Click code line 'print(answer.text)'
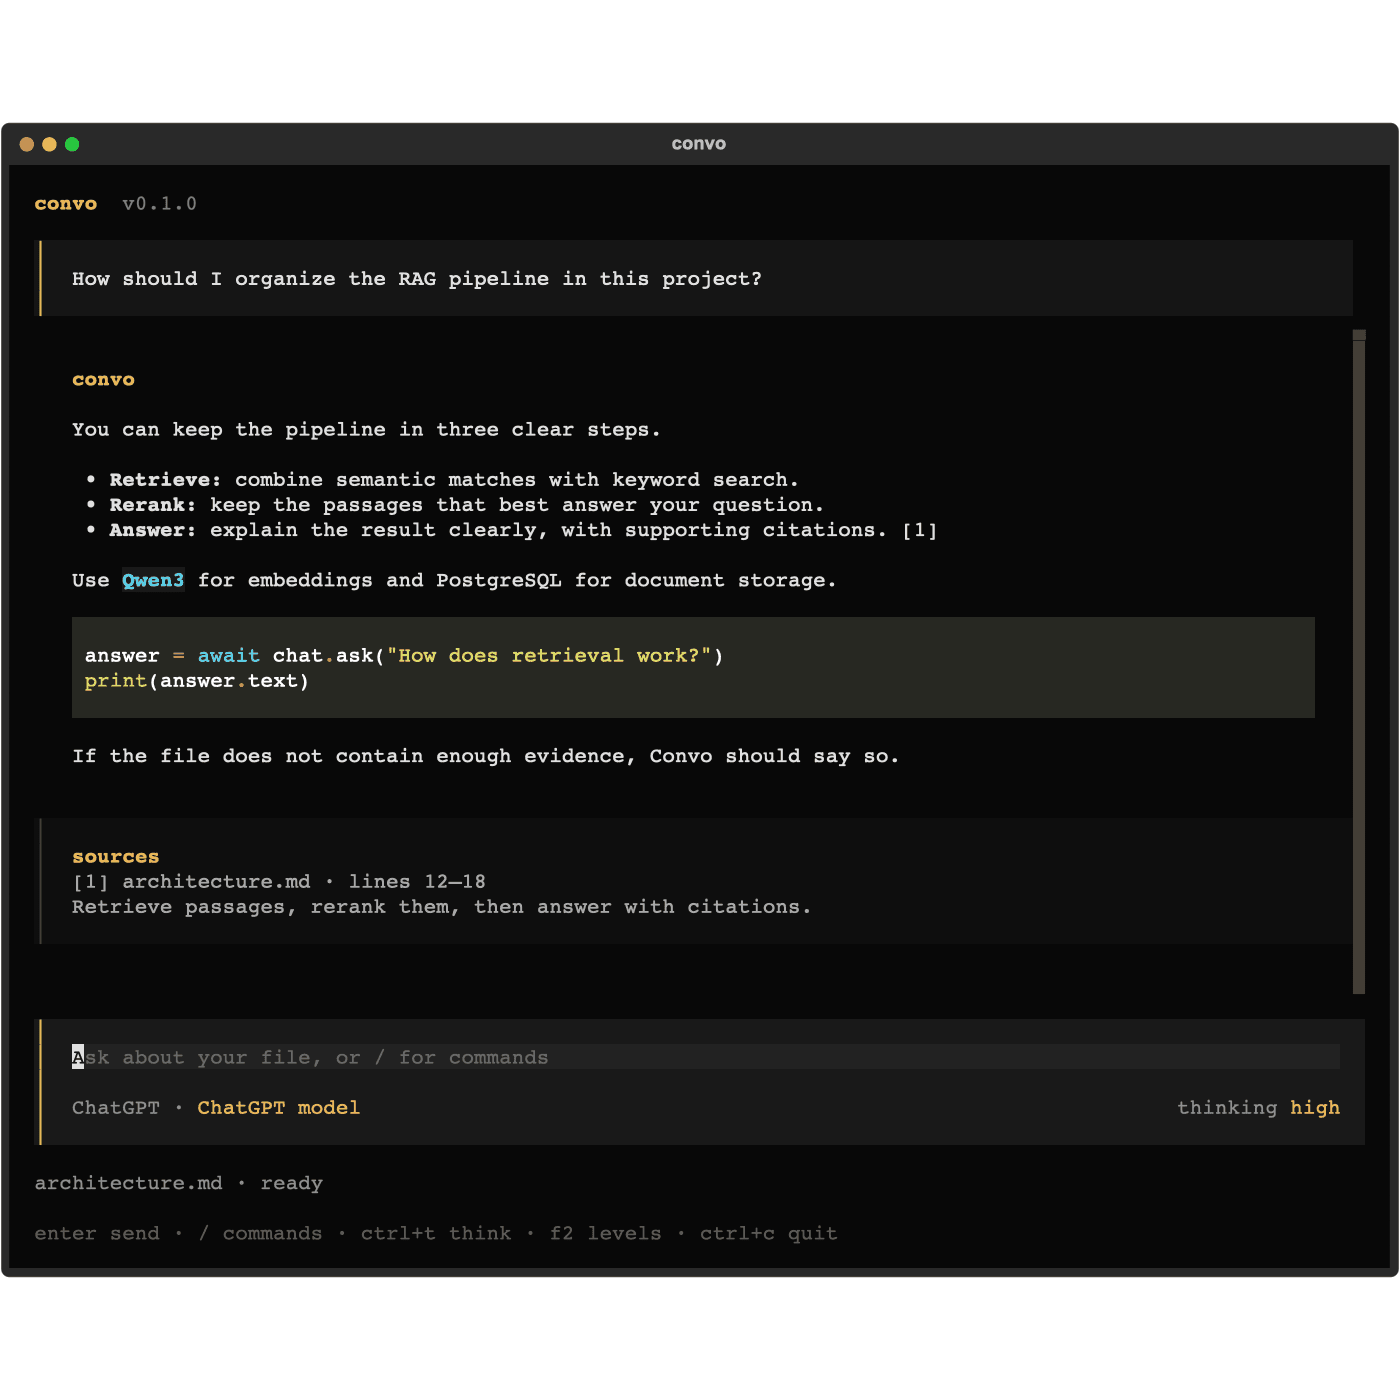The height and width of the screenshot is (1400, 1400). tap(197, 681)
